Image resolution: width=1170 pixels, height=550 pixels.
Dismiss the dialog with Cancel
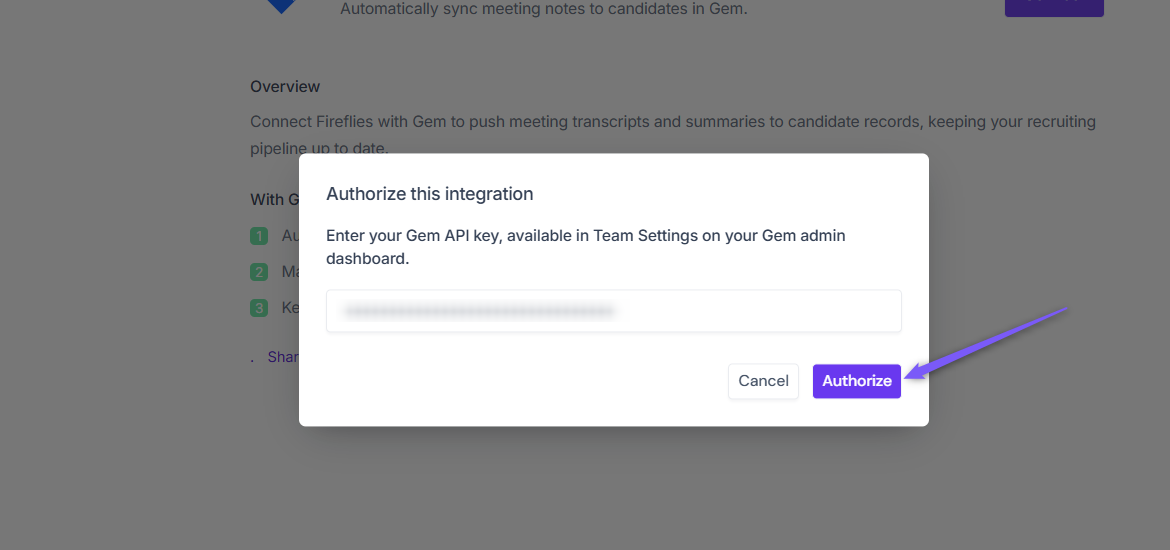coord(763,381)
